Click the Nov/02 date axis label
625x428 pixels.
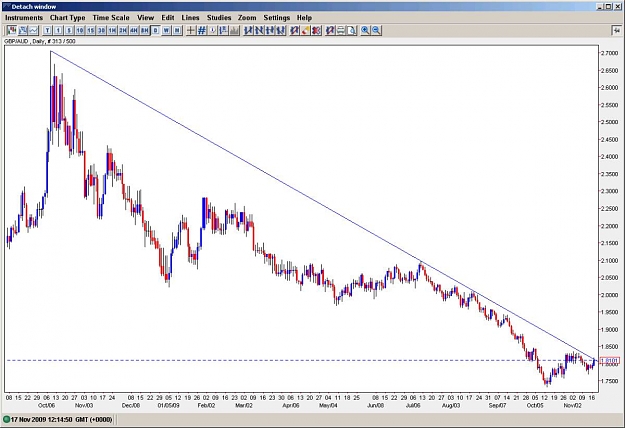click(x=572, y=406)
